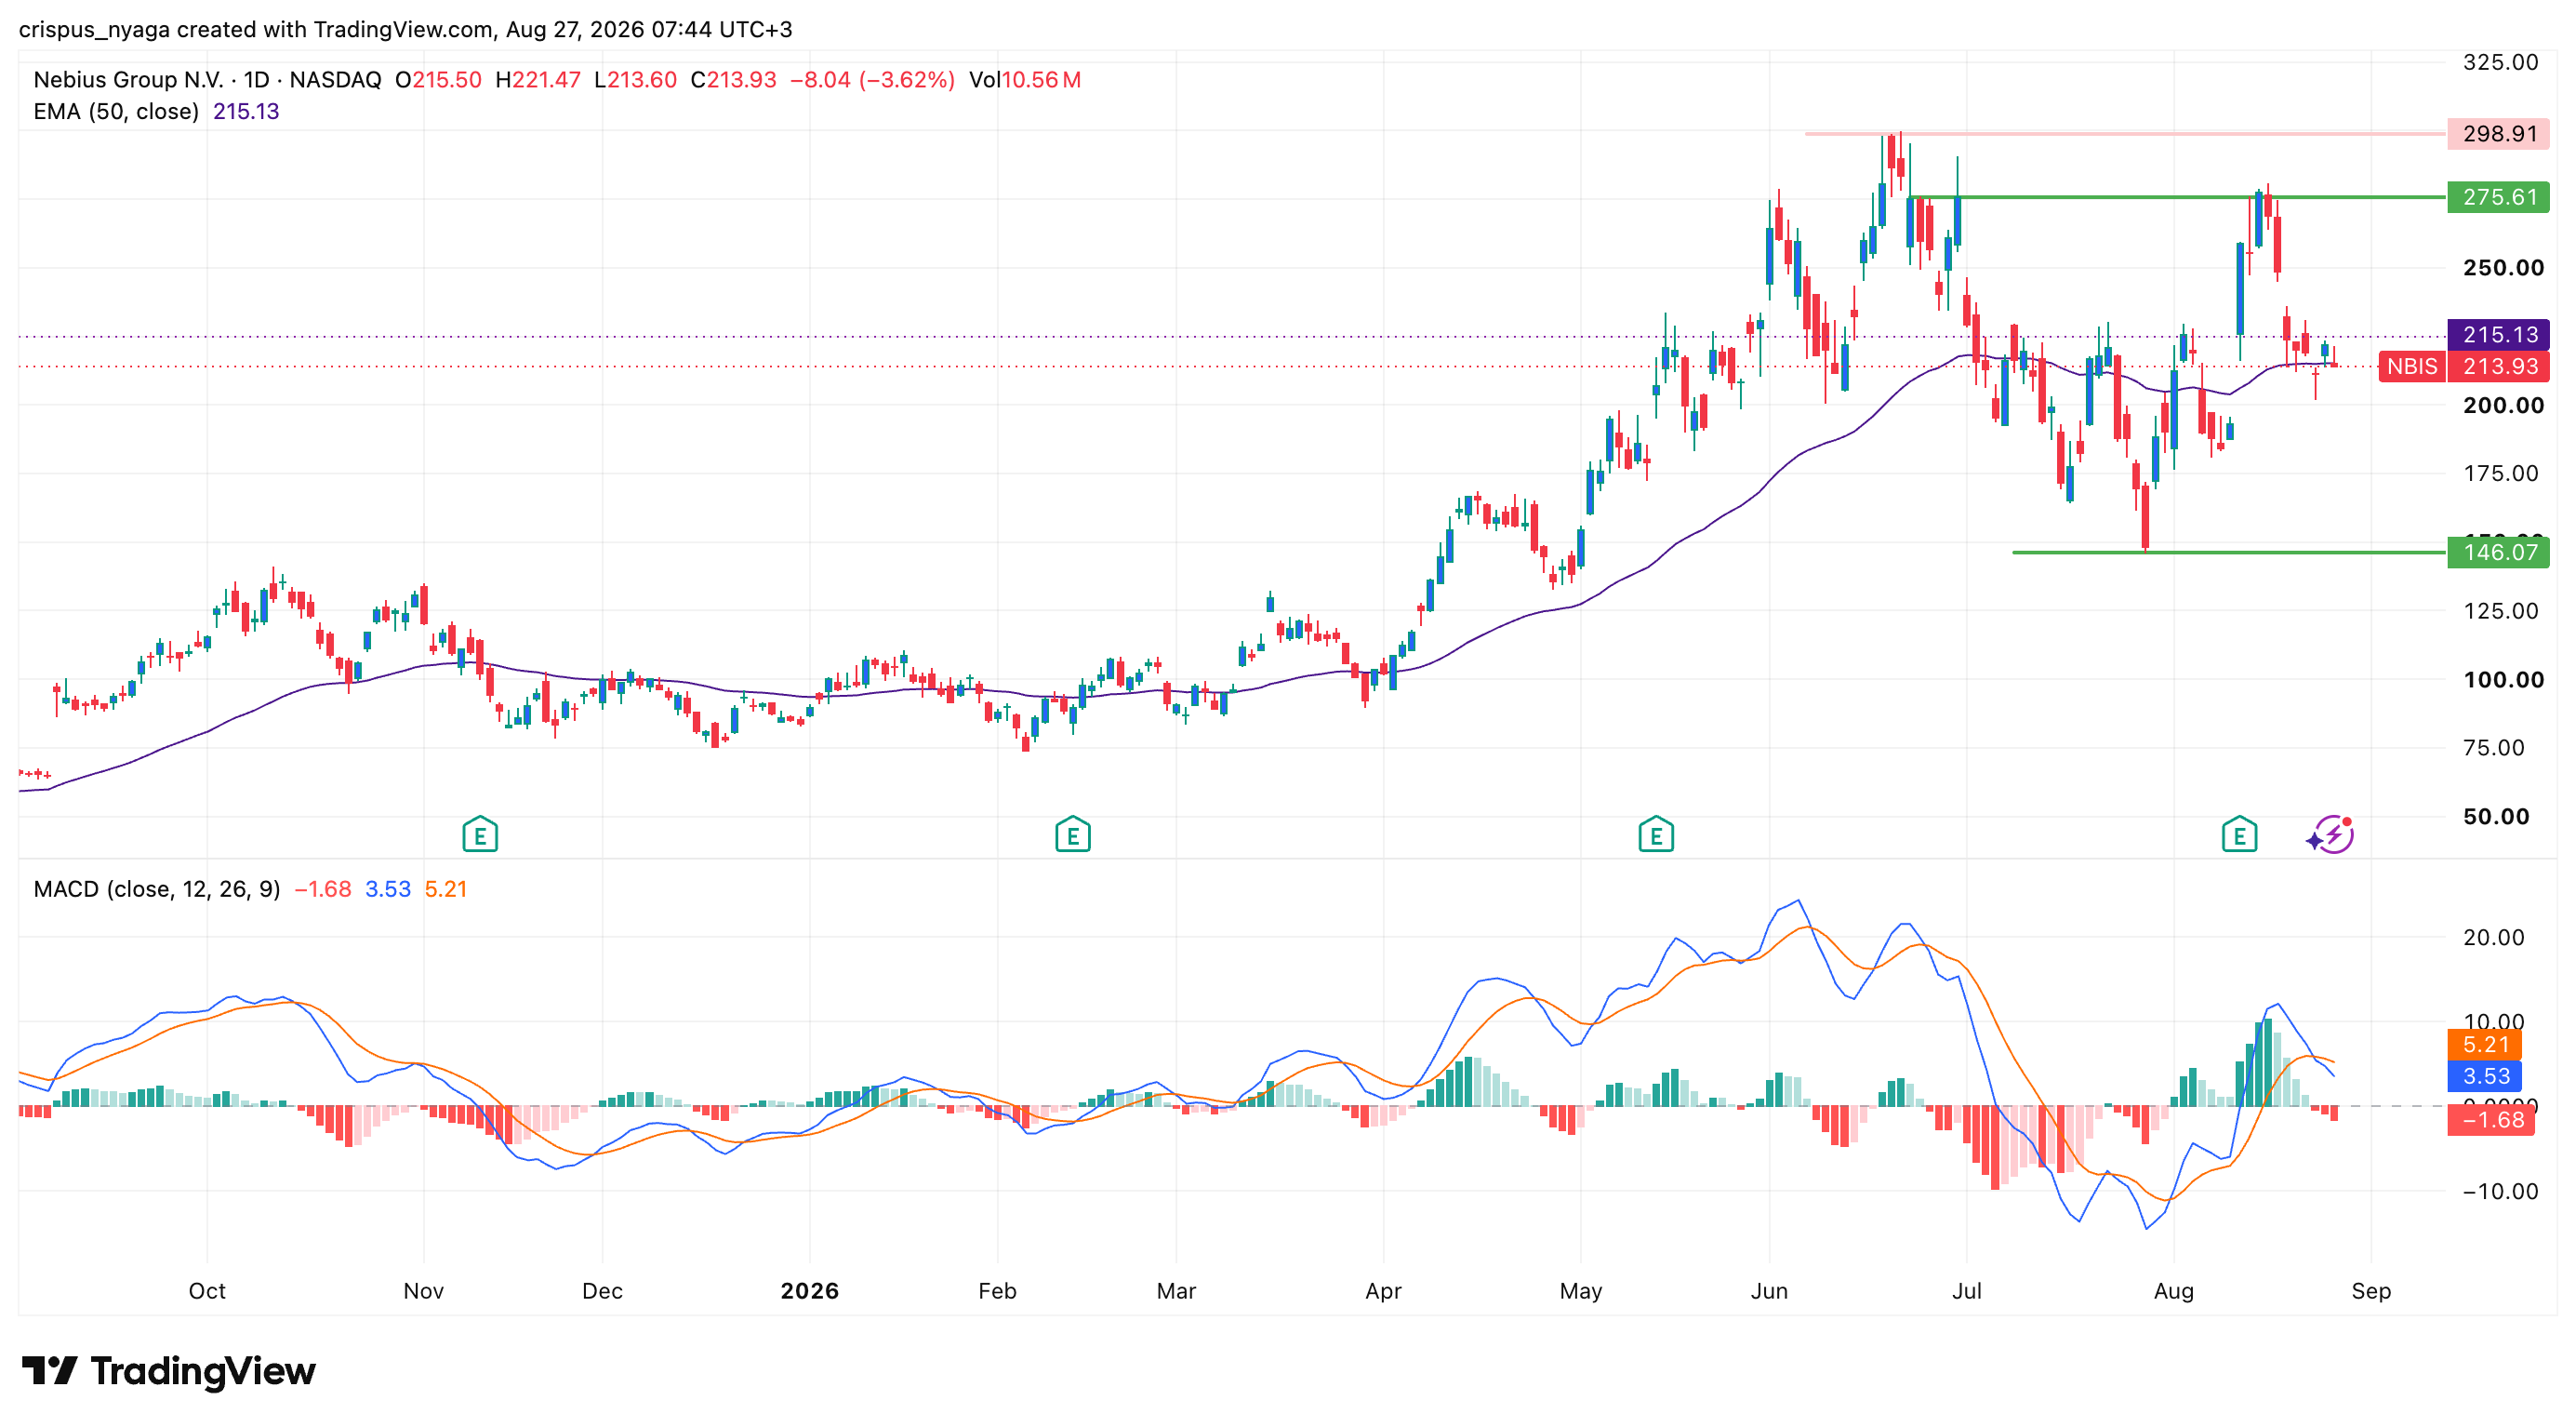Click the red −1.68 histogram axis label

click(2491, 1120)
